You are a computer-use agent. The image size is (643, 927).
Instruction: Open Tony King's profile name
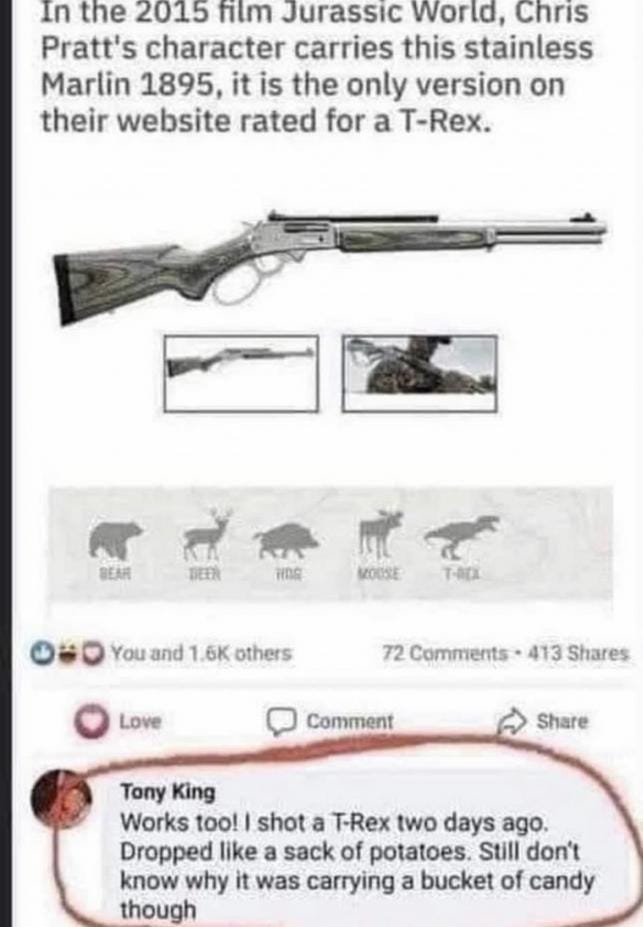click(x=168, y=791)
